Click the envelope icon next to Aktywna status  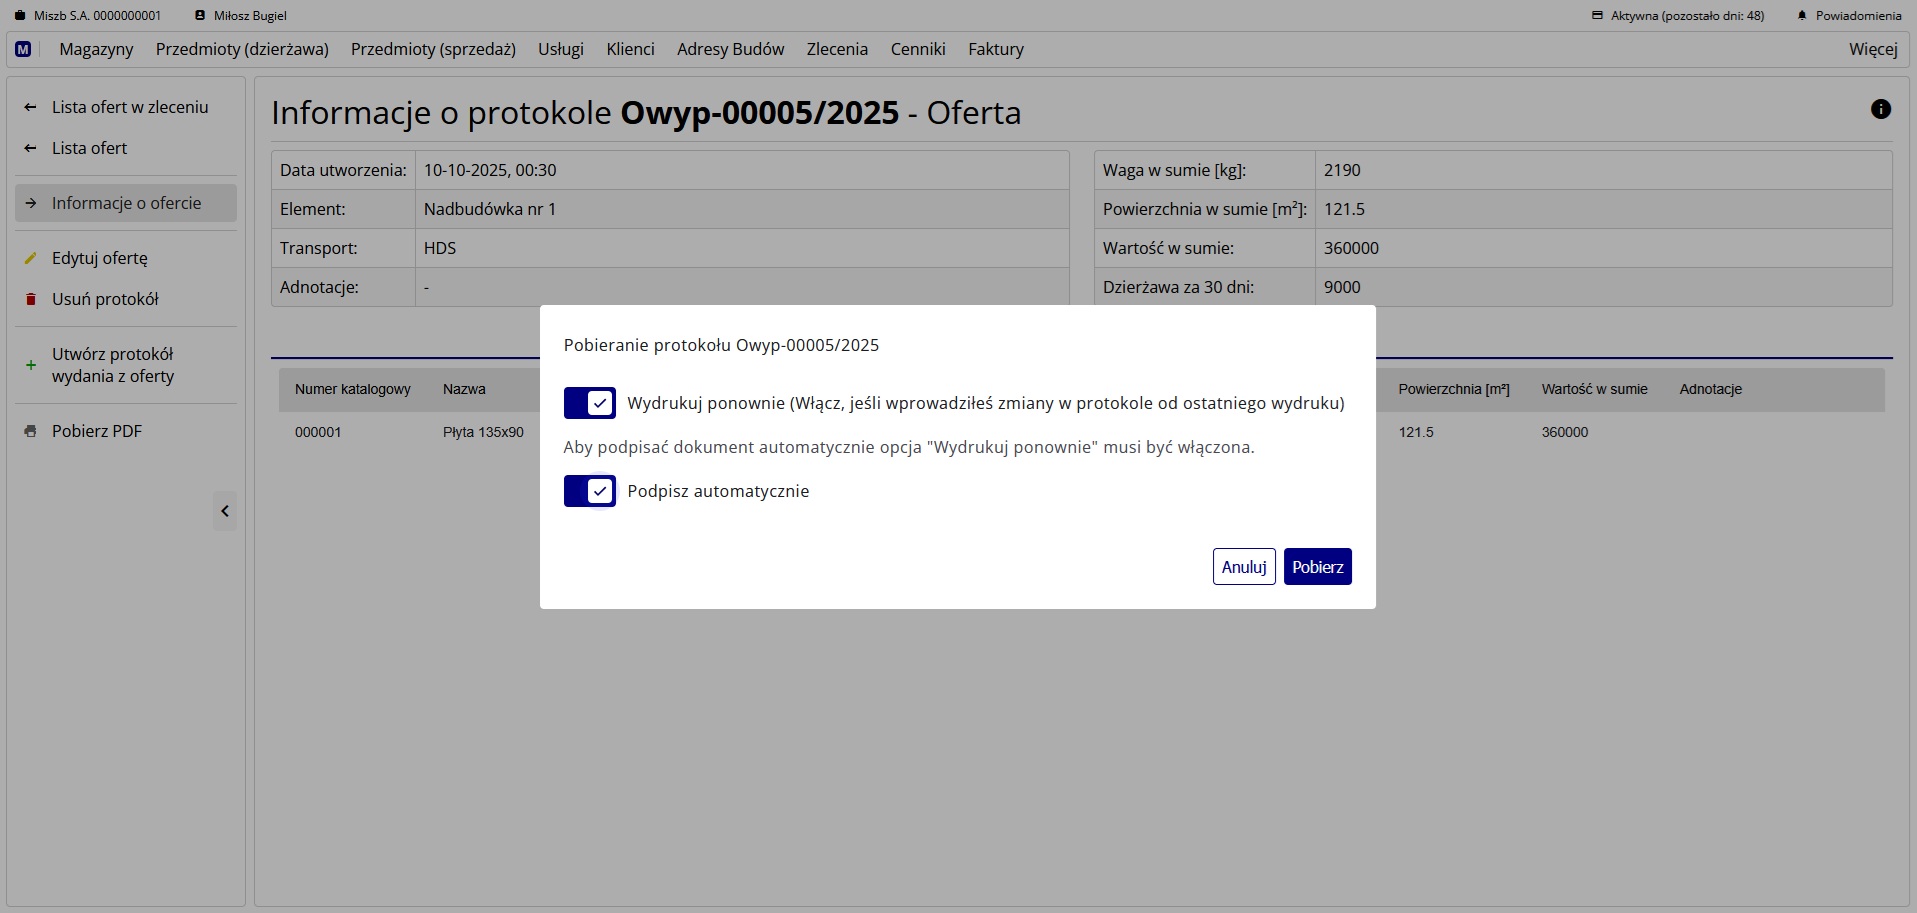[x=1597, y=15]
